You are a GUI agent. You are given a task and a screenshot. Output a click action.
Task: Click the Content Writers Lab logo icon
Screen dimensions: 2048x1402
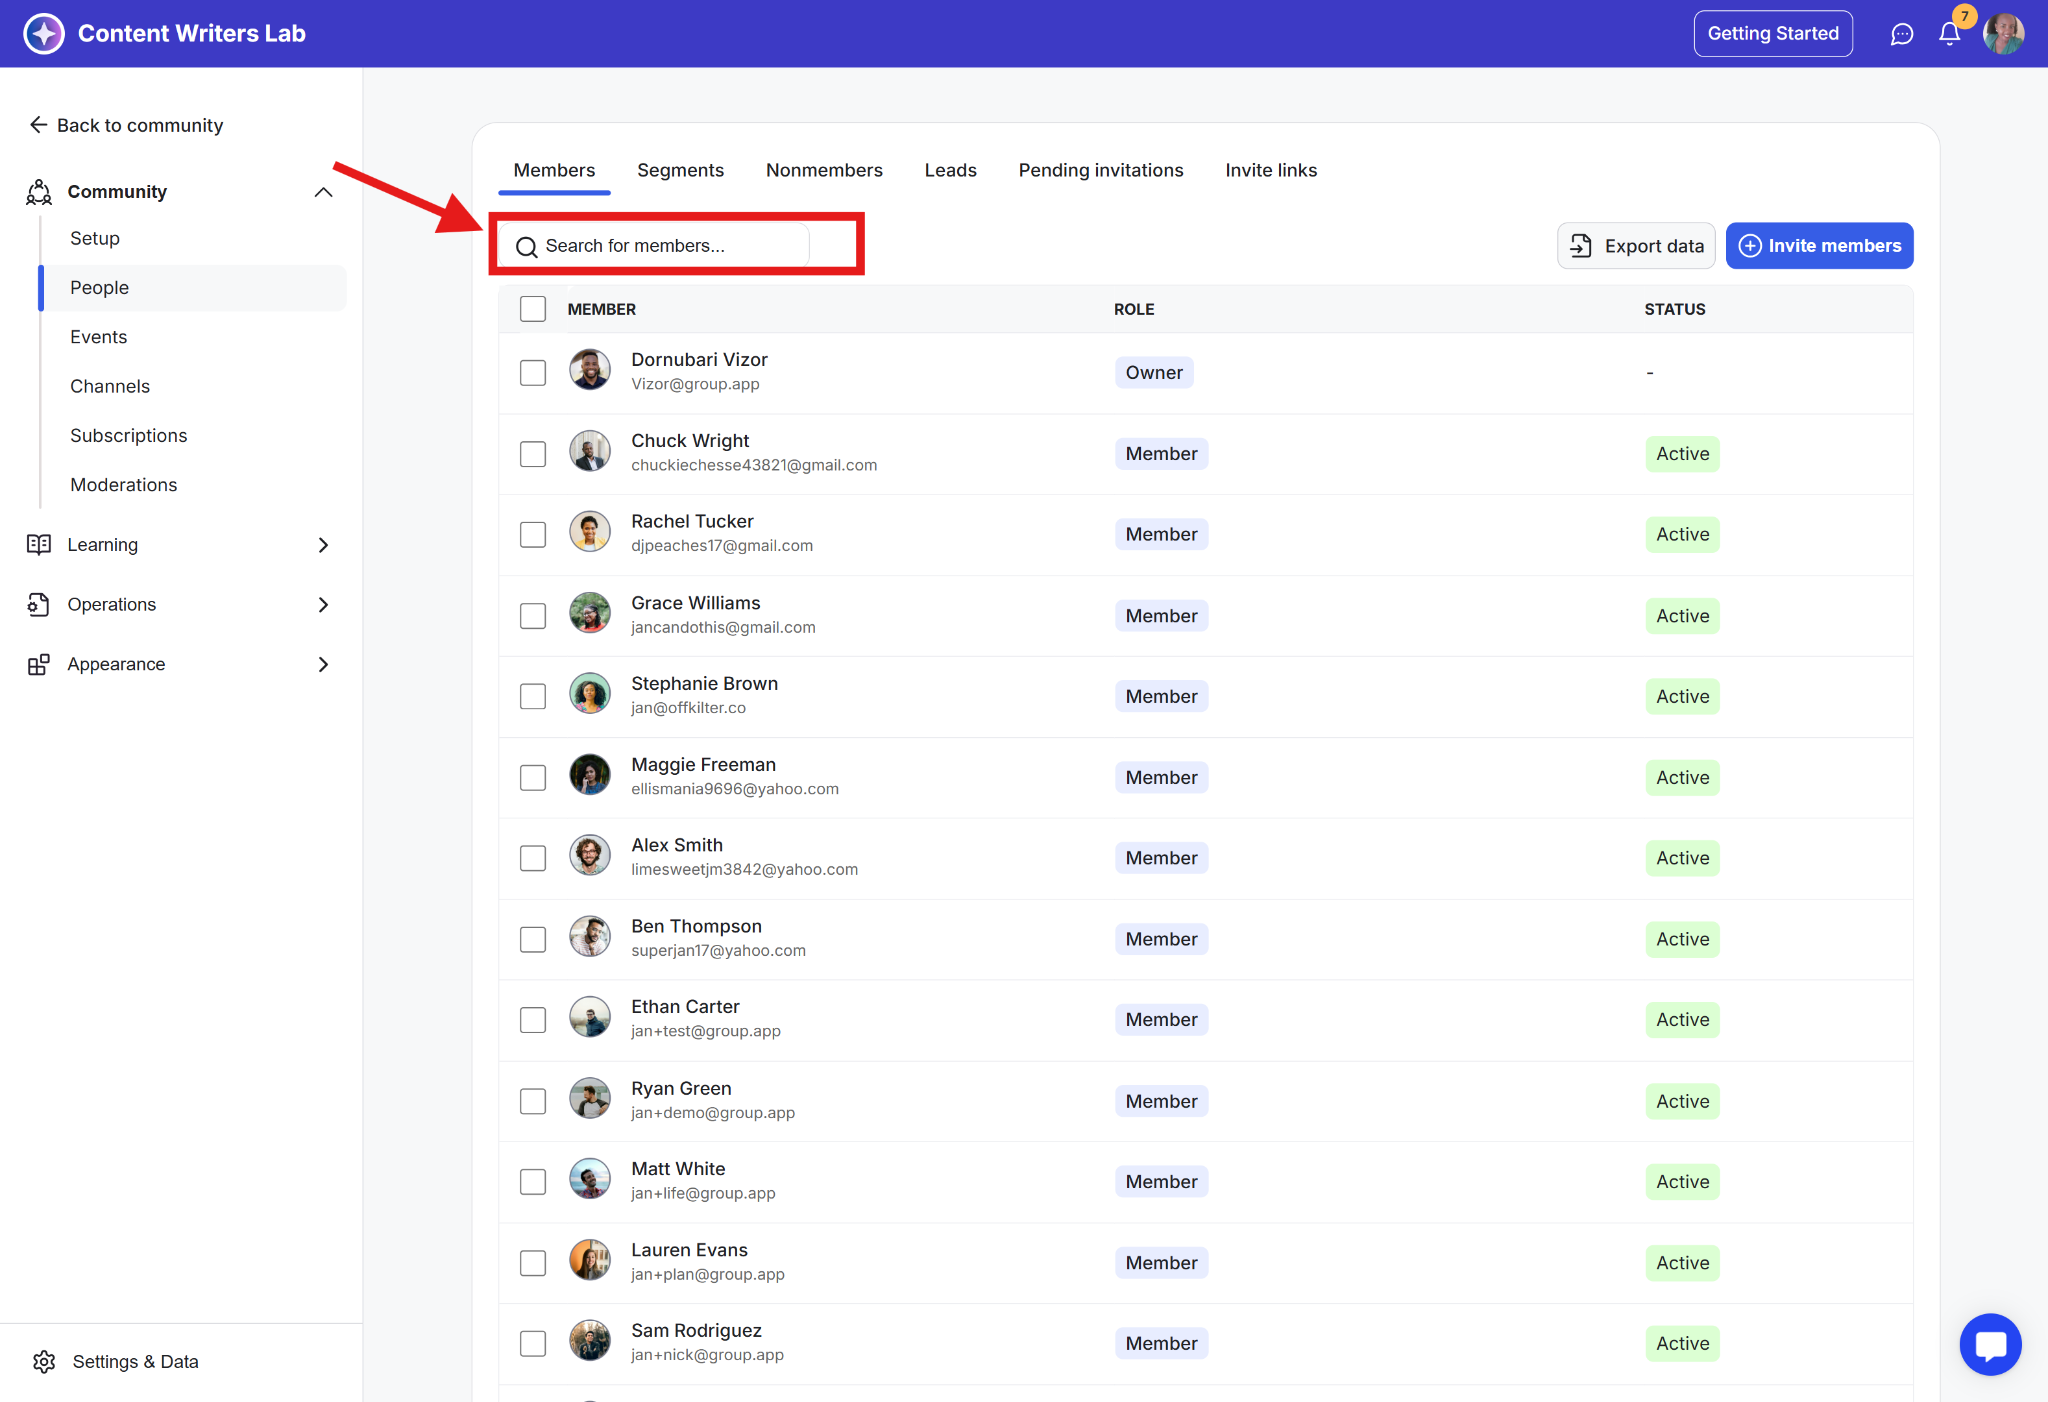(x=43, y=34)
